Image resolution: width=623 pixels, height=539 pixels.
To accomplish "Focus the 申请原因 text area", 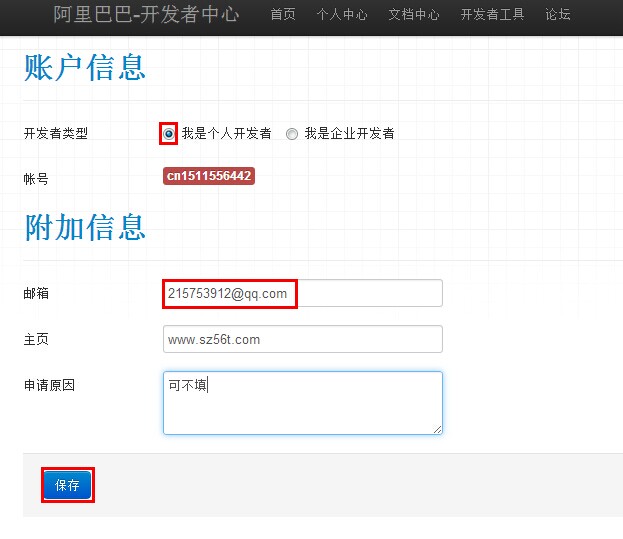I will 302,403.
